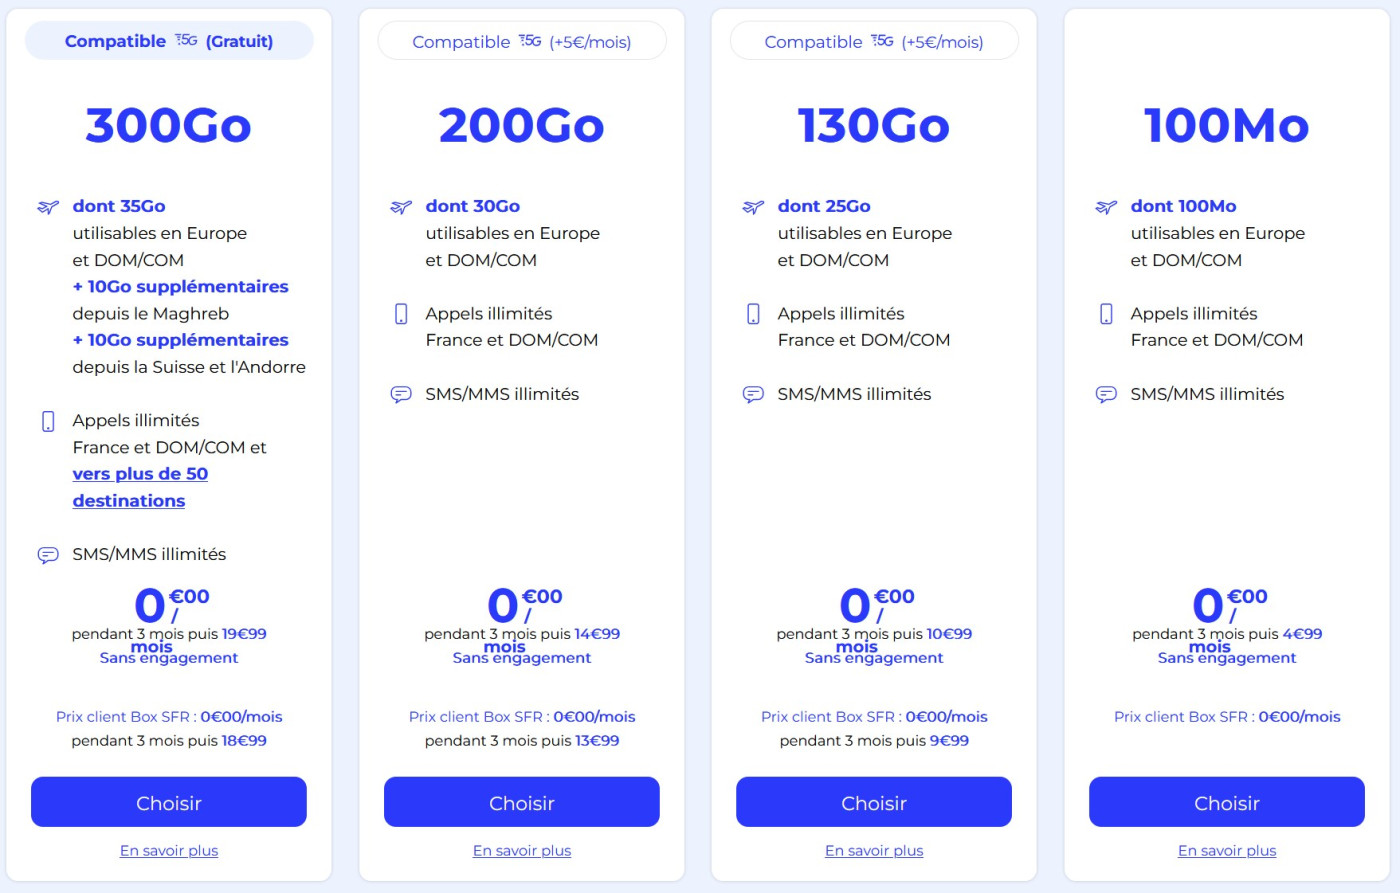The image size is (1400, 893).
Task: Click the 100Mo plan heading
Action: click(1226, 125)
